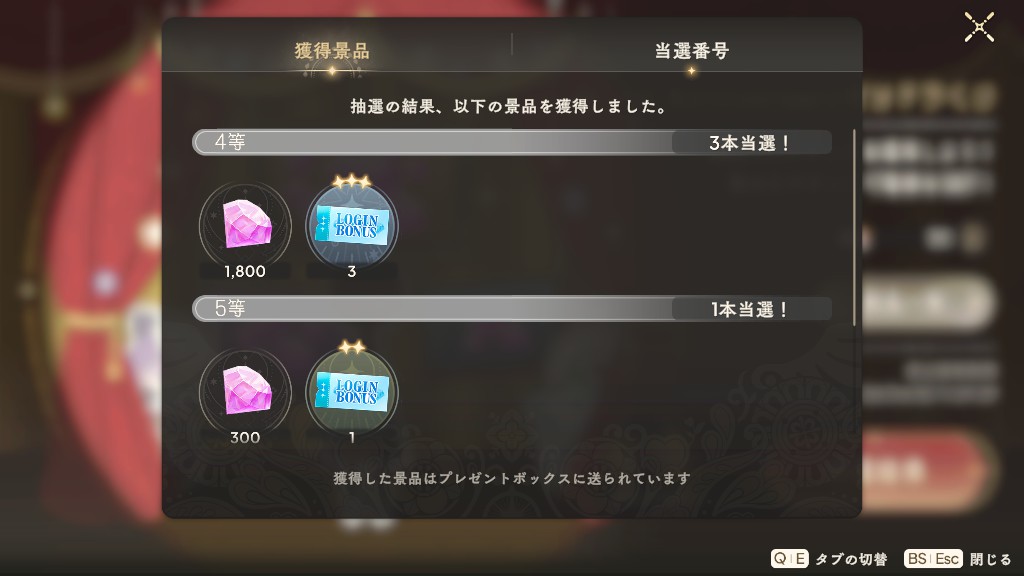Image resolution: width=1024 pixels, height=576 pixels.
Task: Click the three gold stars above the ticket
Action: point(352,181)
